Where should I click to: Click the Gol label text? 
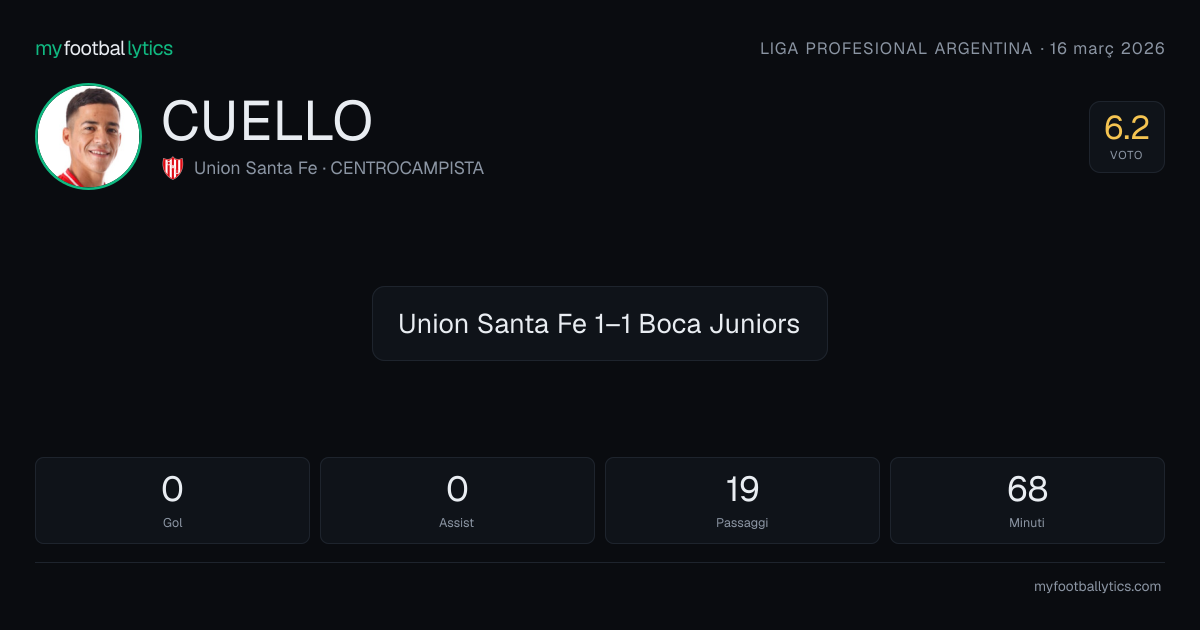pyautogui.click(x=172, y=522)
